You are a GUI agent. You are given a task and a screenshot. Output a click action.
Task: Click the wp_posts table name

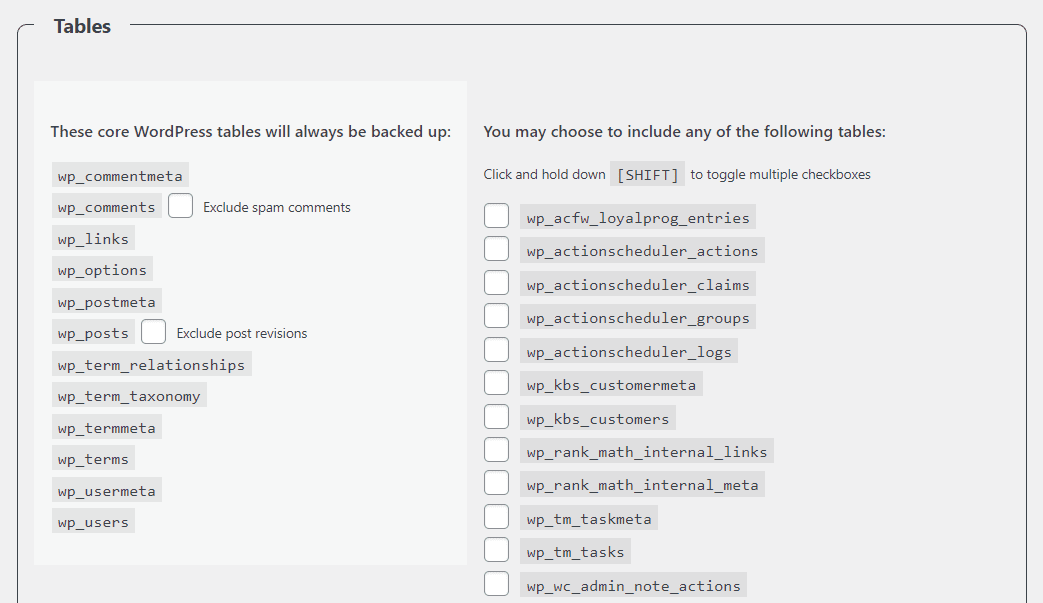(93, 333)
